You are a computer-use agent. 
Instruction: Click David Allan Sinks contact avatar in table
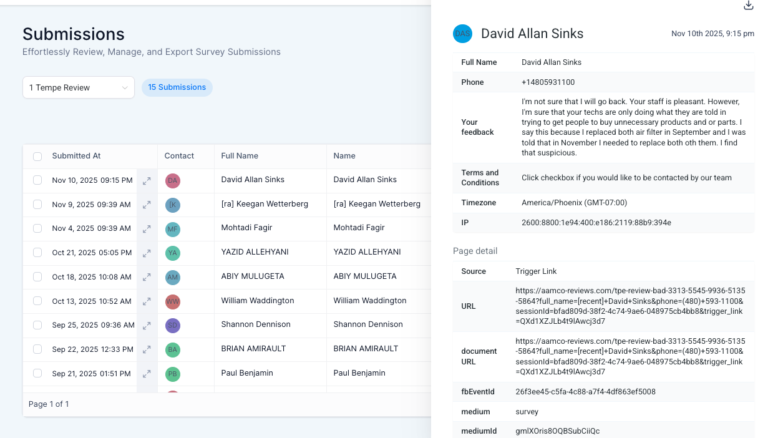click(173, 180)
